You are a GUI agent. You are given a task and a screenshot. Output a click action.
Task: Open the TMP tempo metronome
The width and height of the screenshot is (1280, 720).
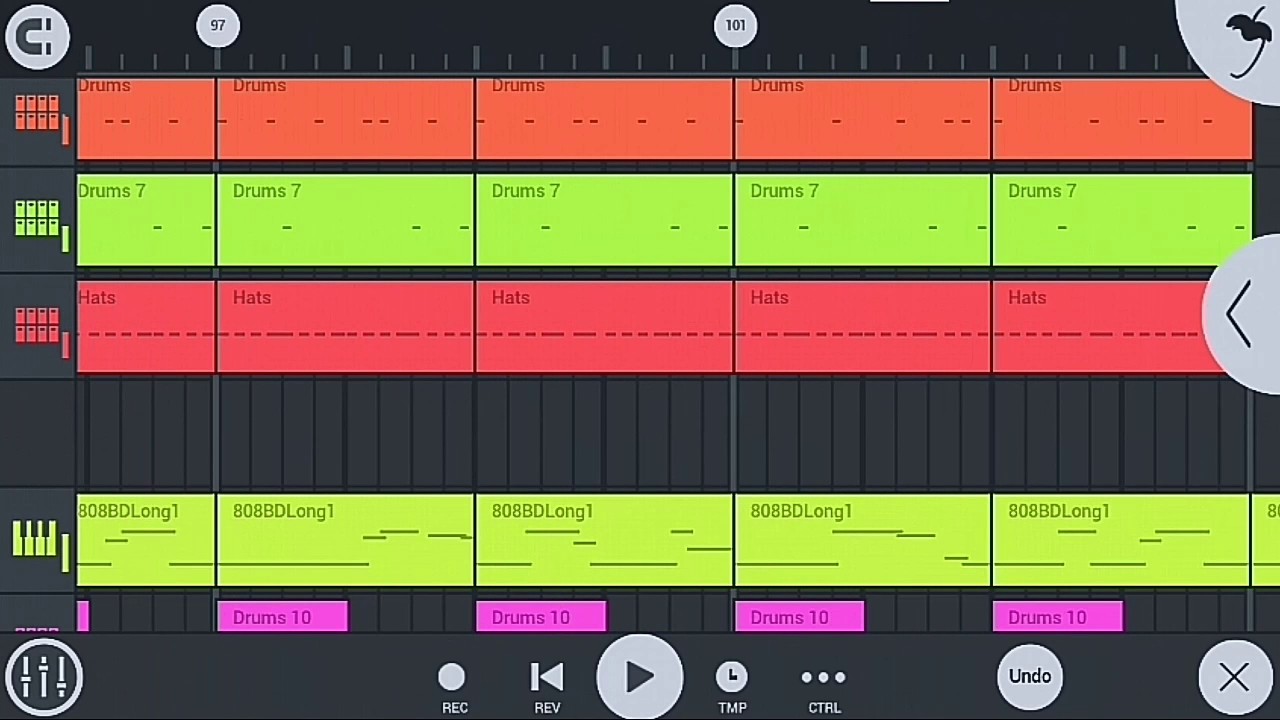click(x=732, y=688)
